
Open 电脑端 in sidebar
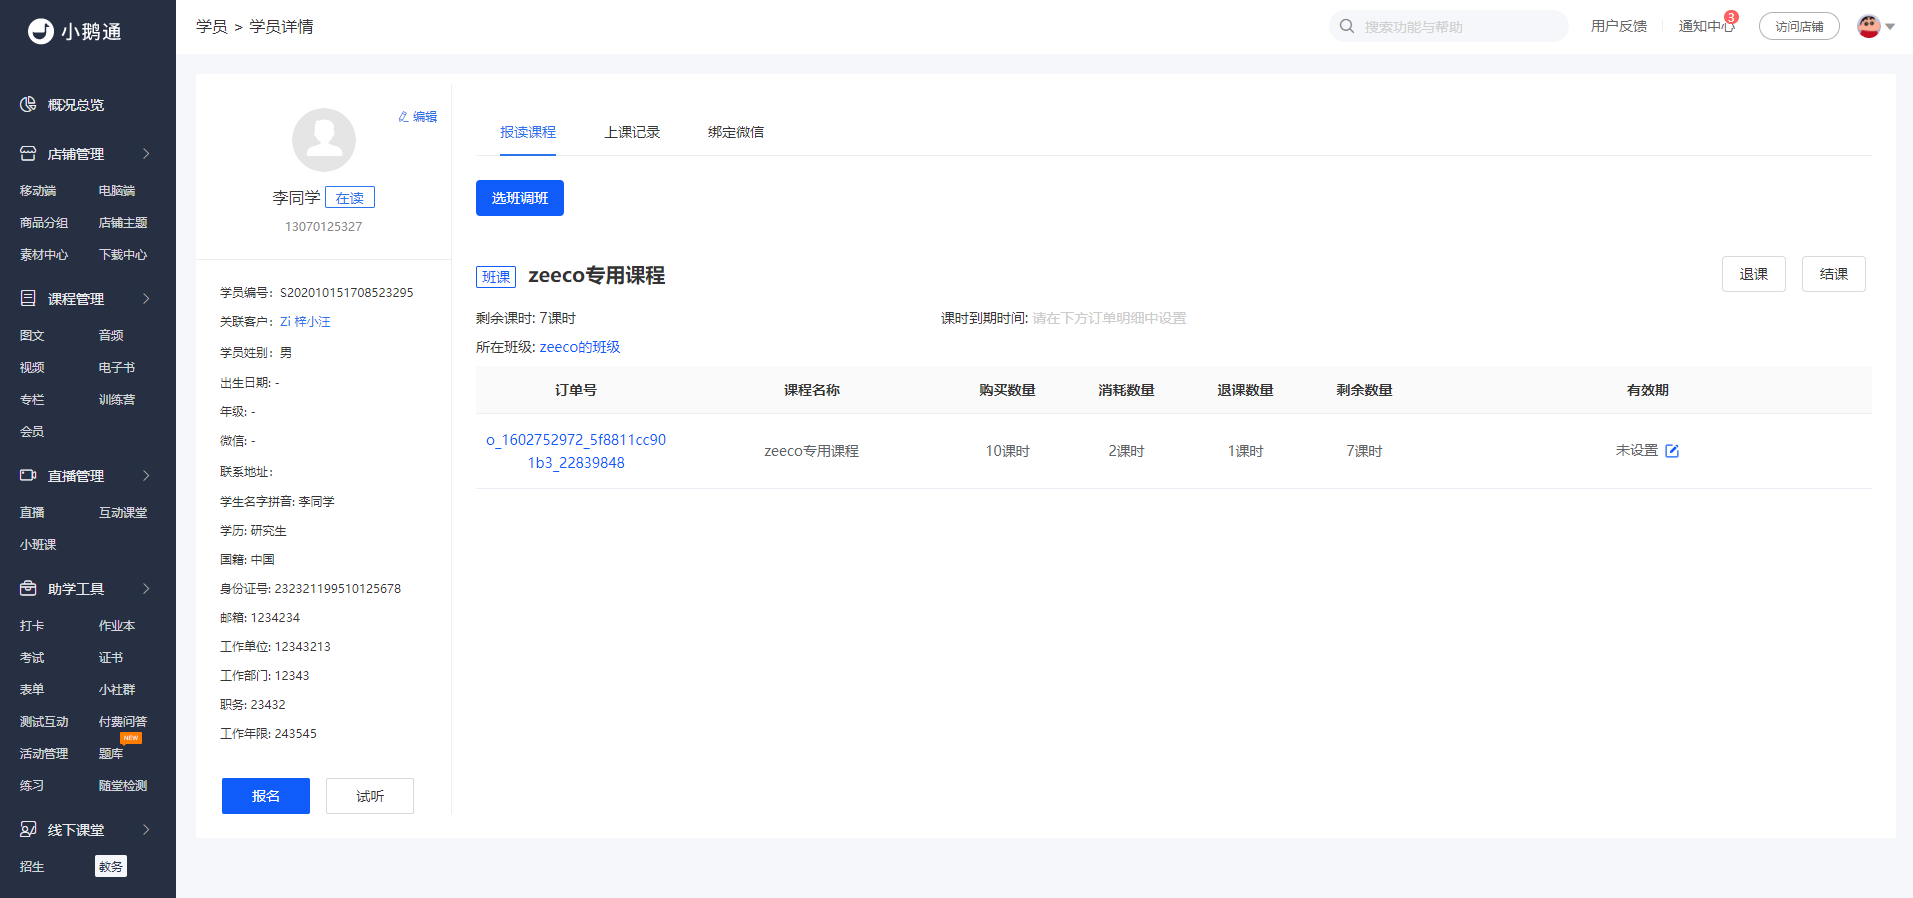coord(117,190)
